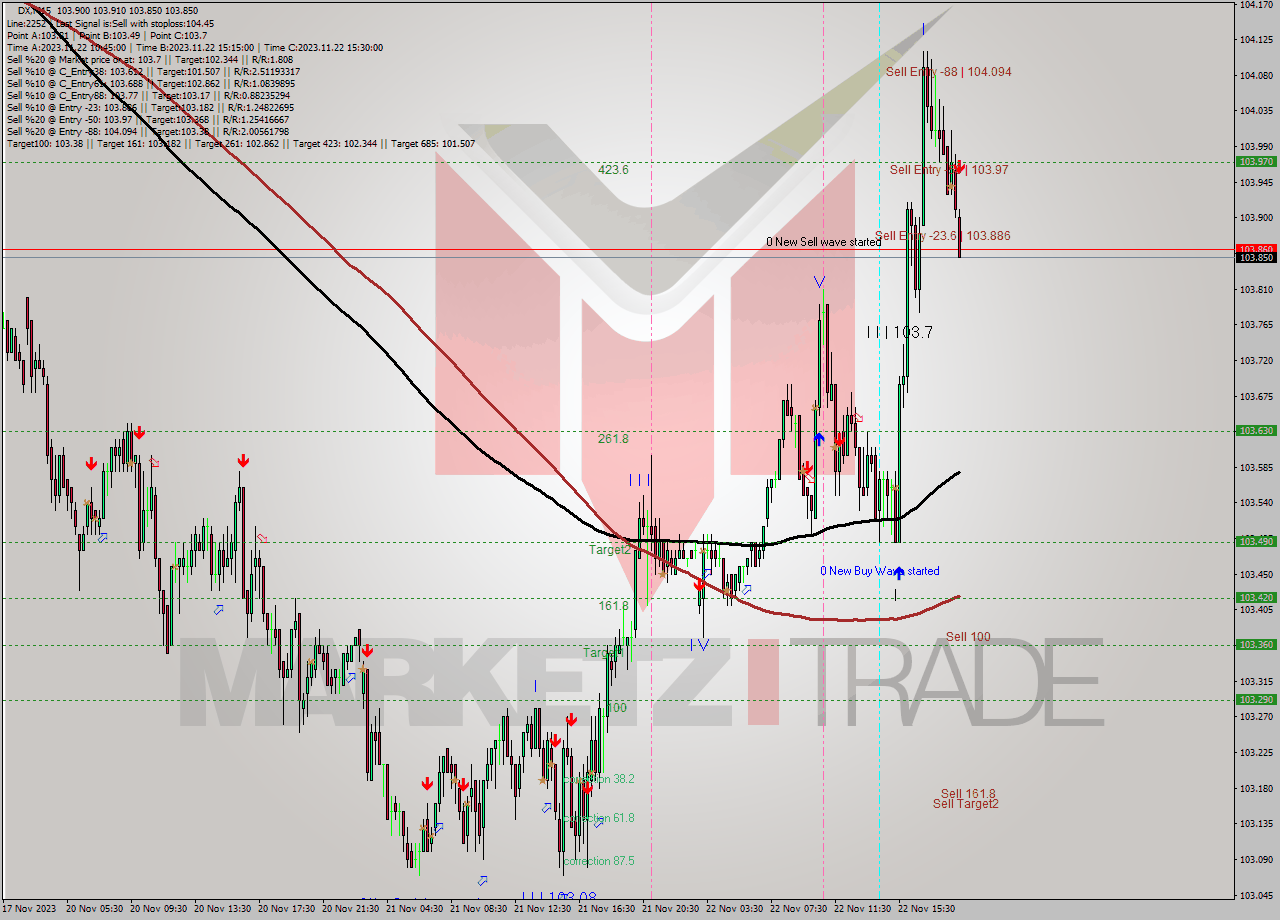Click the '0 New Sell wave started' text
The width and height of the screenshot is (1280, 920).
tap(824, 242)
